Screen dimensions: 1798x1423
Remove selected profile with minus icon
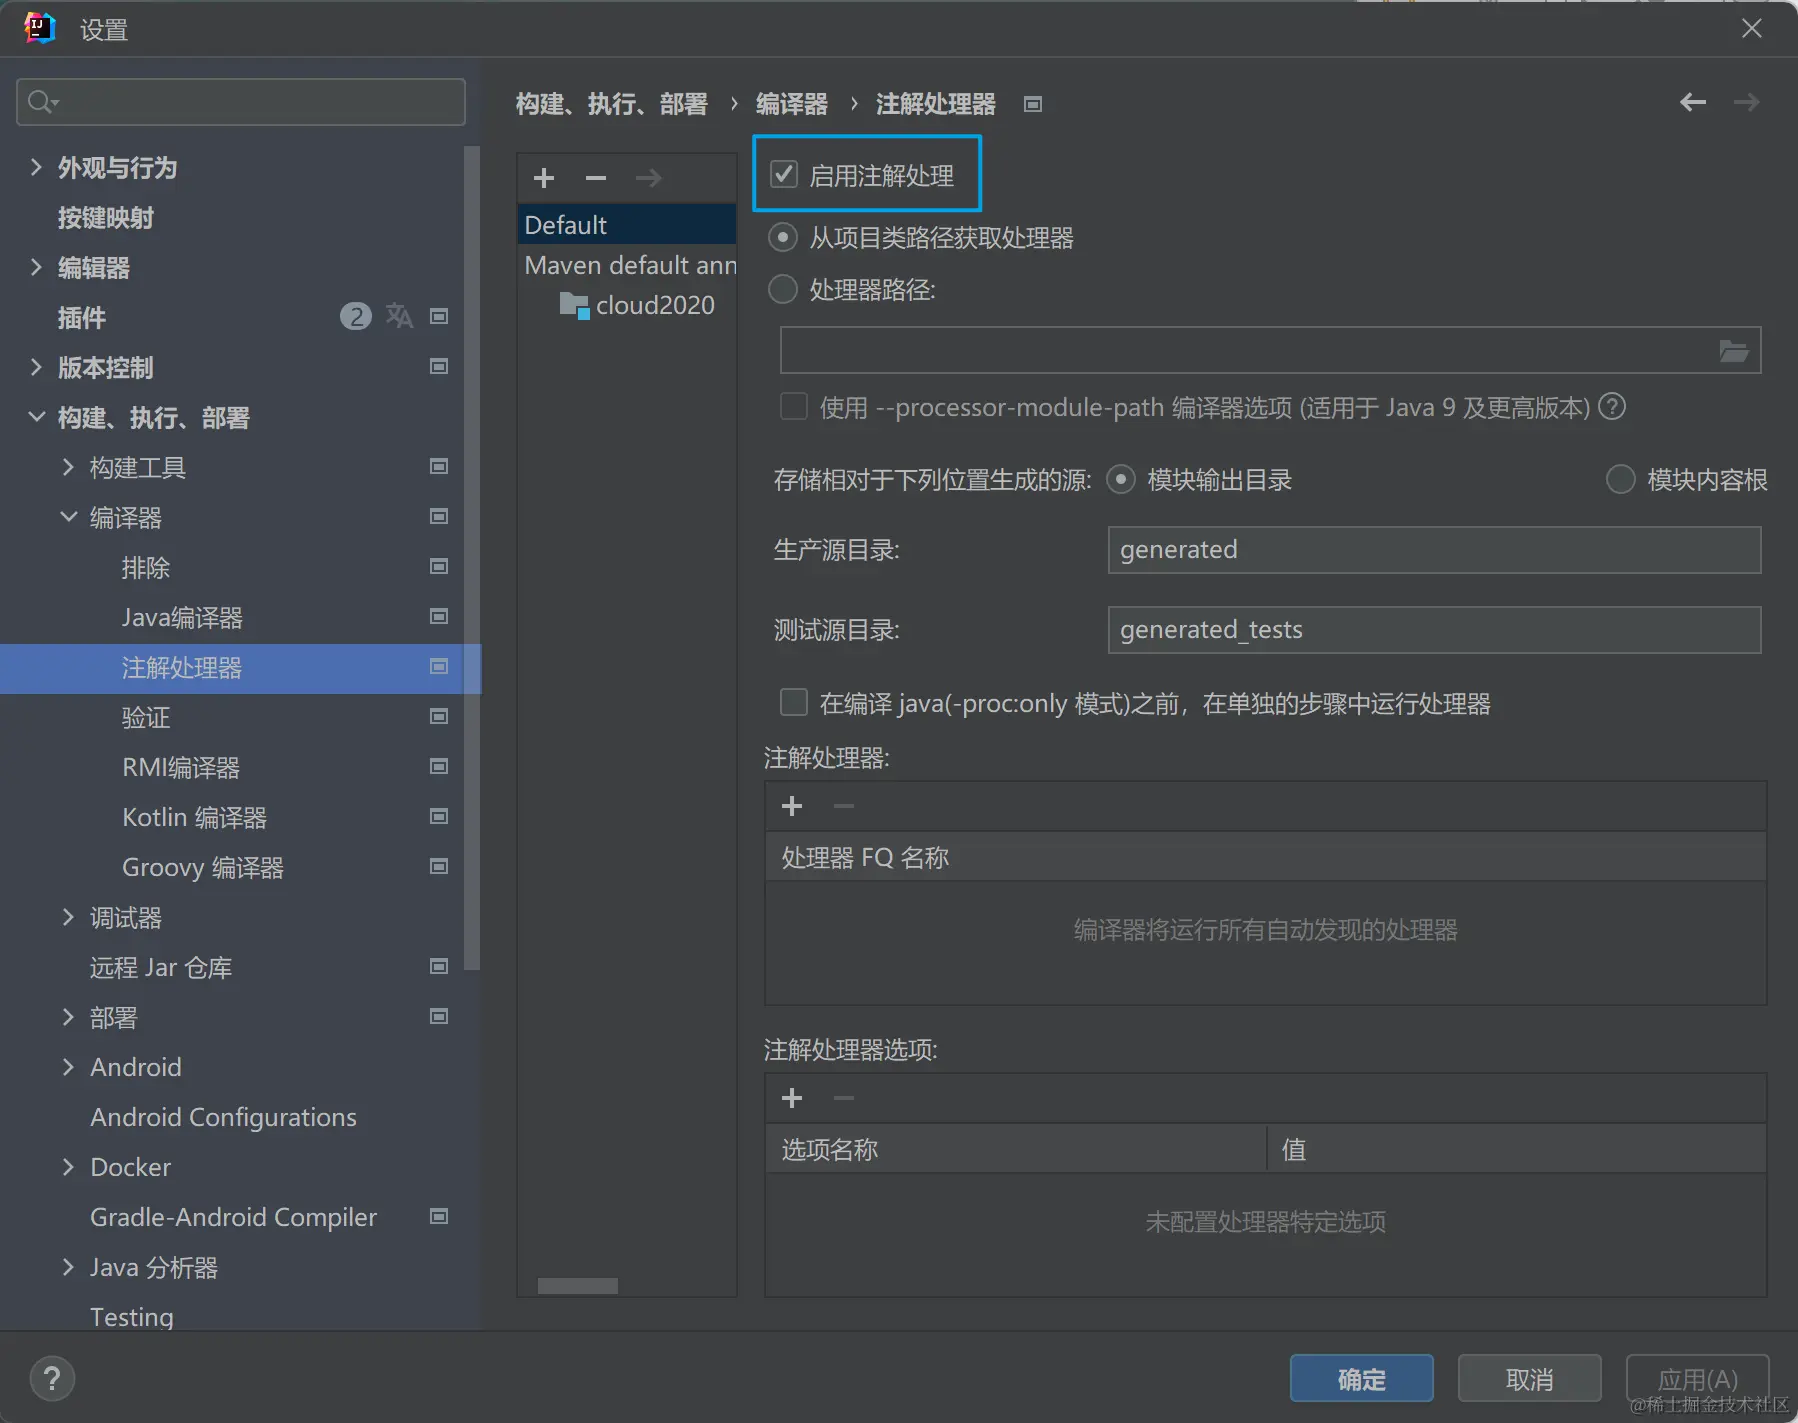[x=596, y=178]
